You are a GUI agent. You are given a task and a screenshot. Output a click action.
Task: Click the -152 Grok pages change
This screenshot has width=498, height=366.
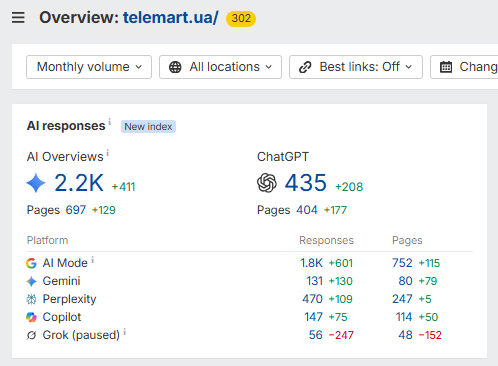click(x=430, y=335)
